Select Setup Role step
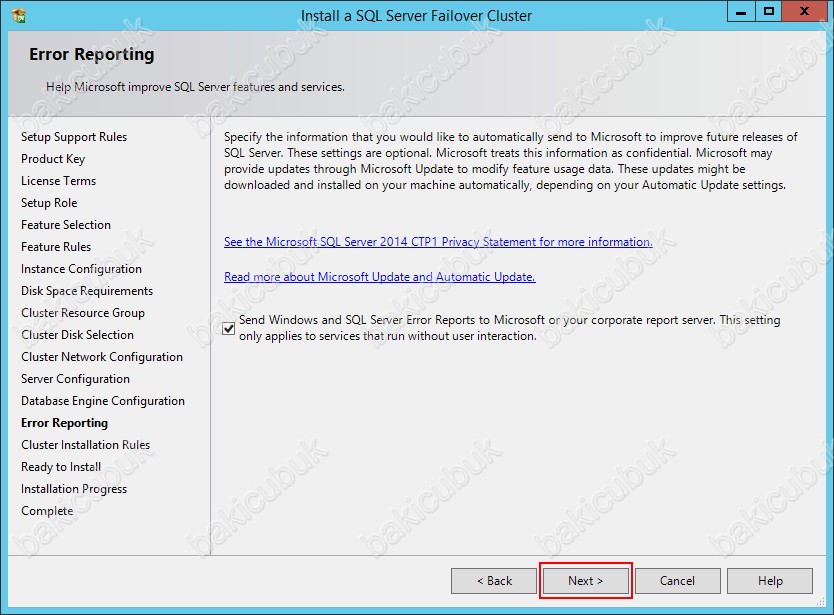The image size is (834, 615). pyautogui.click(x=49, y=203)
